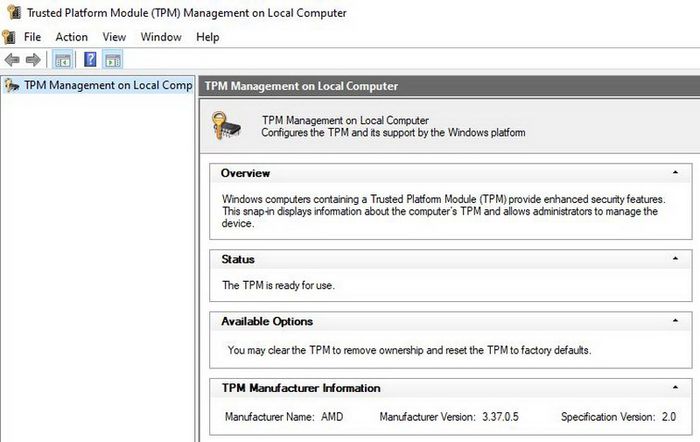Collapse the Status section
The image size is (700, 442).
675,259
